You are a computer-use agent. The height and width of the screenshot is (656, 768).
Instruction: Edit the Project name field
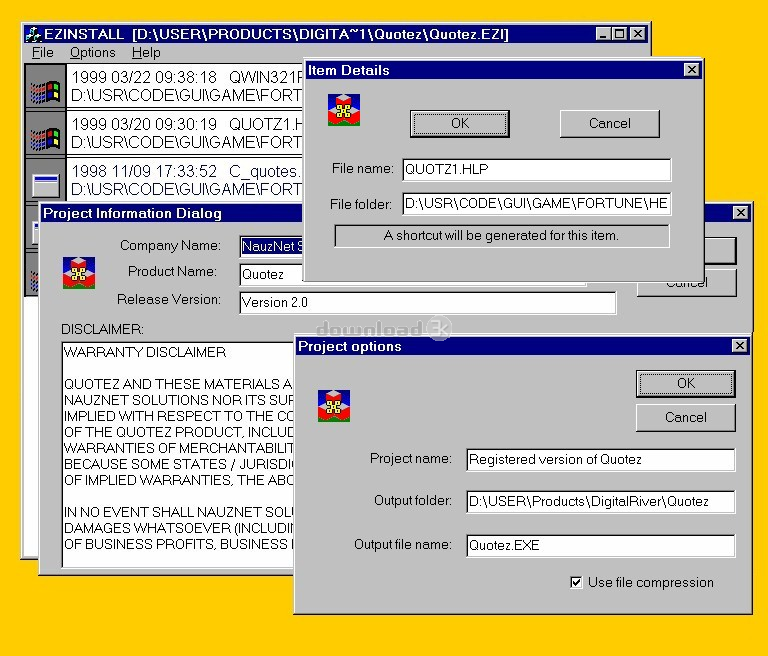[600, 460]
